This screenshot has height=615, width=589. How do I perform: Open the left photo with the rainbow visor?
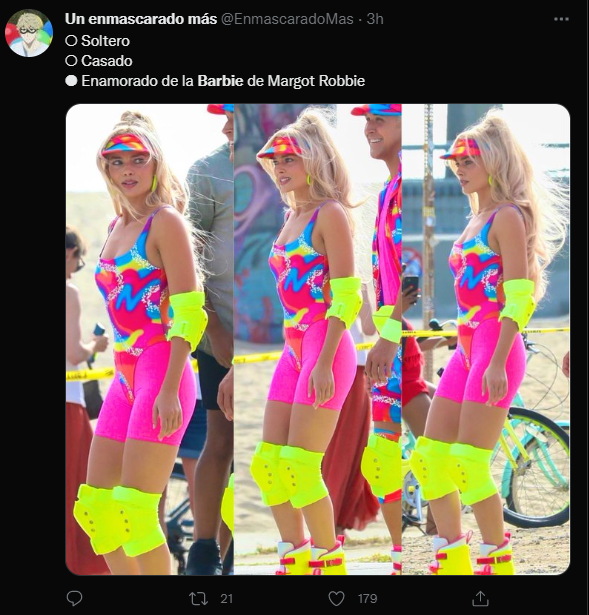click(x=149, y=339)
